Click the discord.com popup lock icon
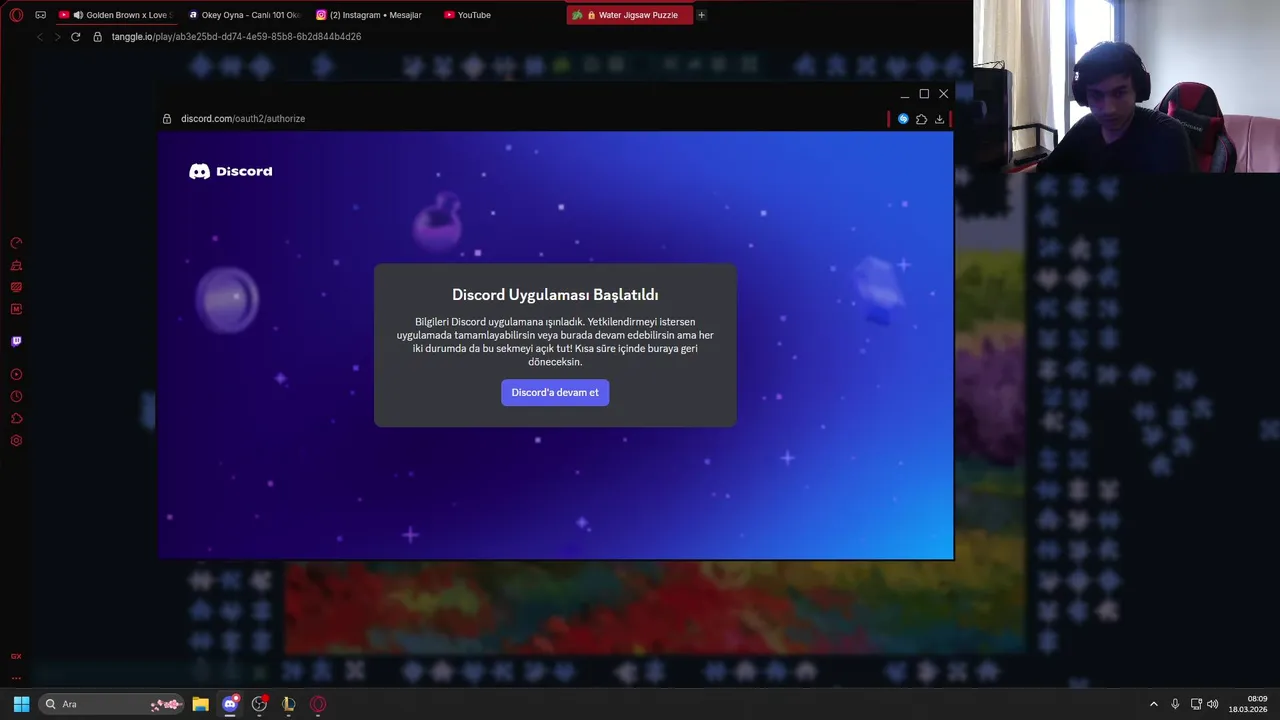This screenshot has height=720, width=1280. (x=167, y=119)
